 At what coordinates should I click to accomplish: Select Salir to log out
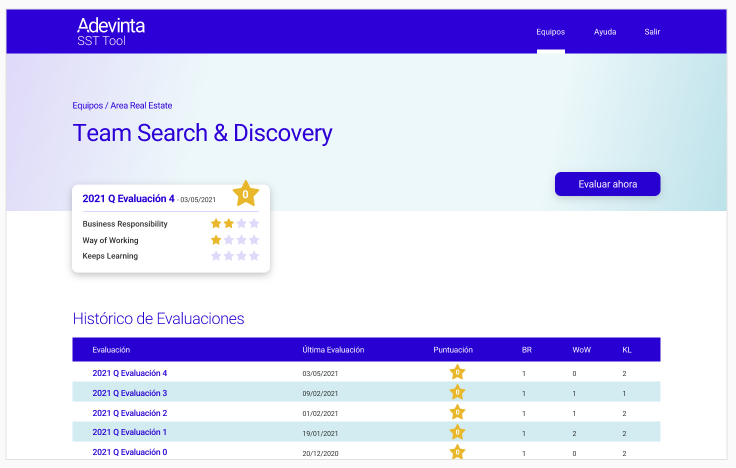pyautogui.click(x=652, y=32)
